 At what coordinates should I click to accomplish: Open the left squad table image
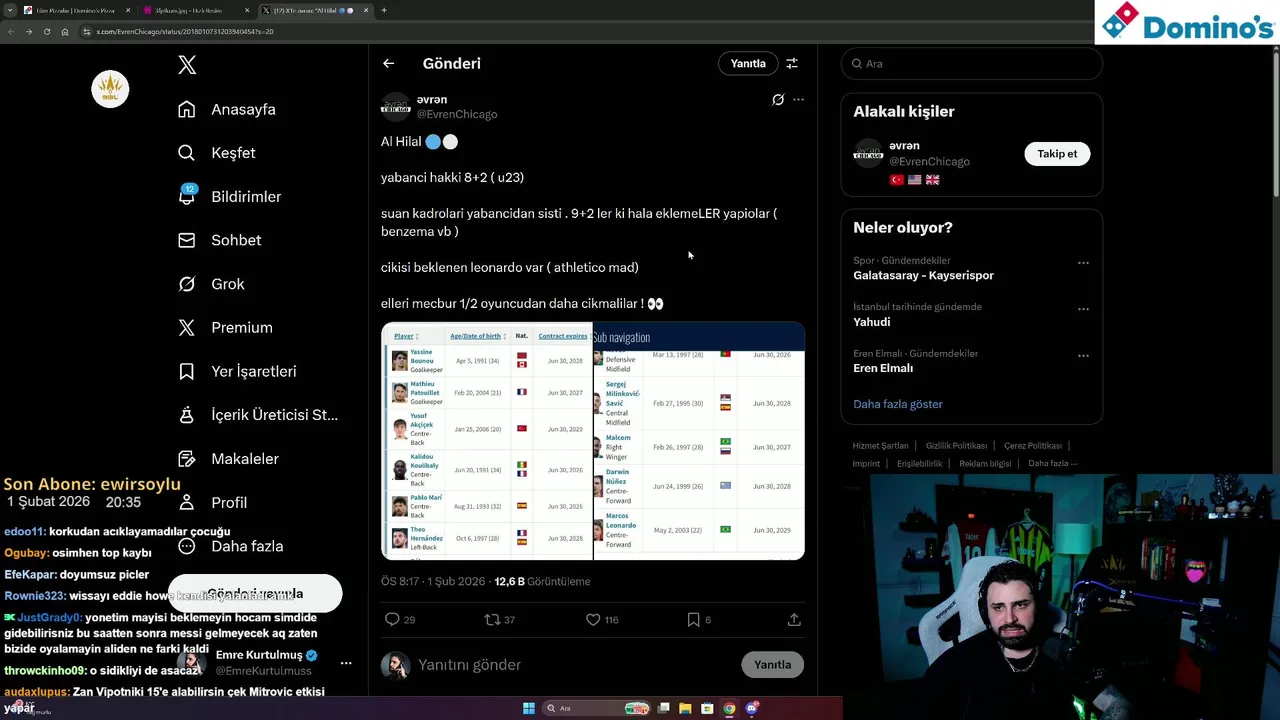tap(487, 440)
